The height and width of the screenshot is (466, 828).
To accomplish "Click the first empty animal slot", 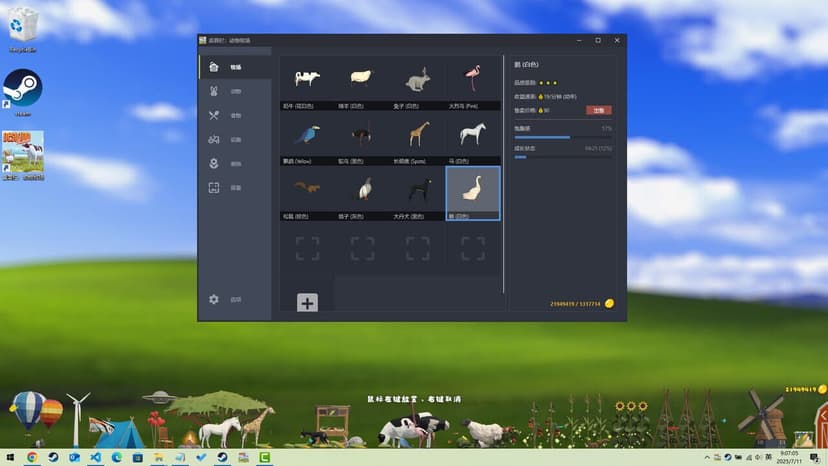I will pos(307,248).
